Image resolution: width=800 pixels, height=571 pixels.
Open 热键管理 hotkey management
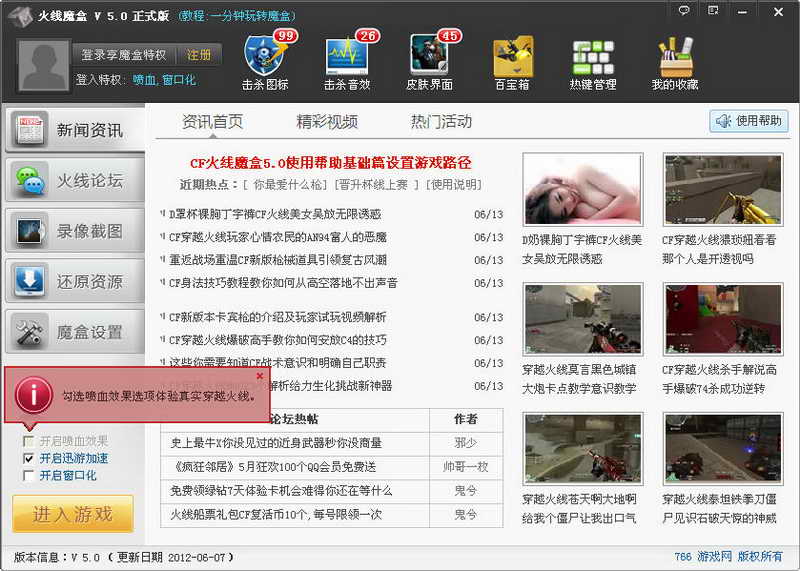pos(593,63)
